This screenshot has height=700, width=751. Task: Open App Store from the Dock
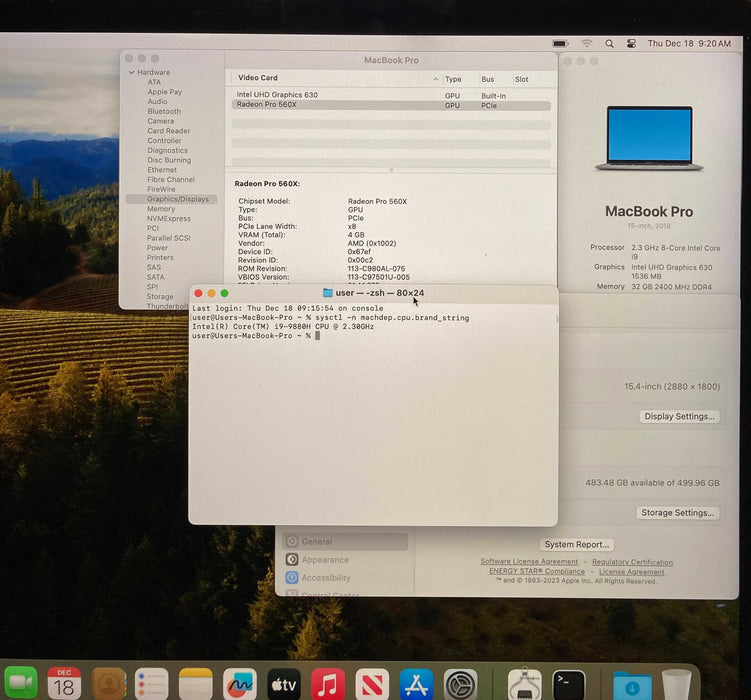pos(416,683)
